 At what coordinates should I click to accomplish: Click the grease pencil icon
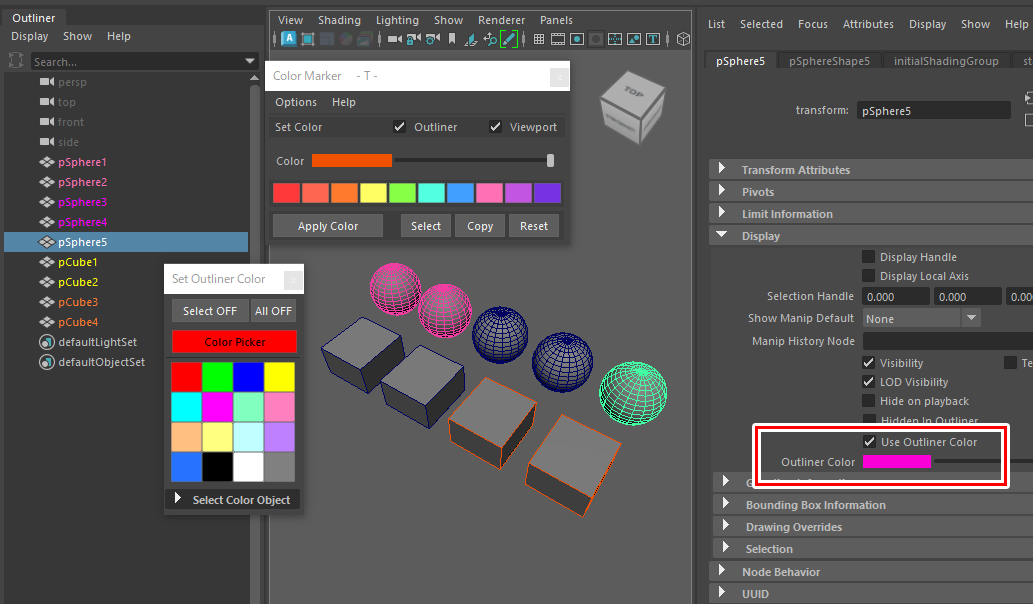[x=509, y=39]
